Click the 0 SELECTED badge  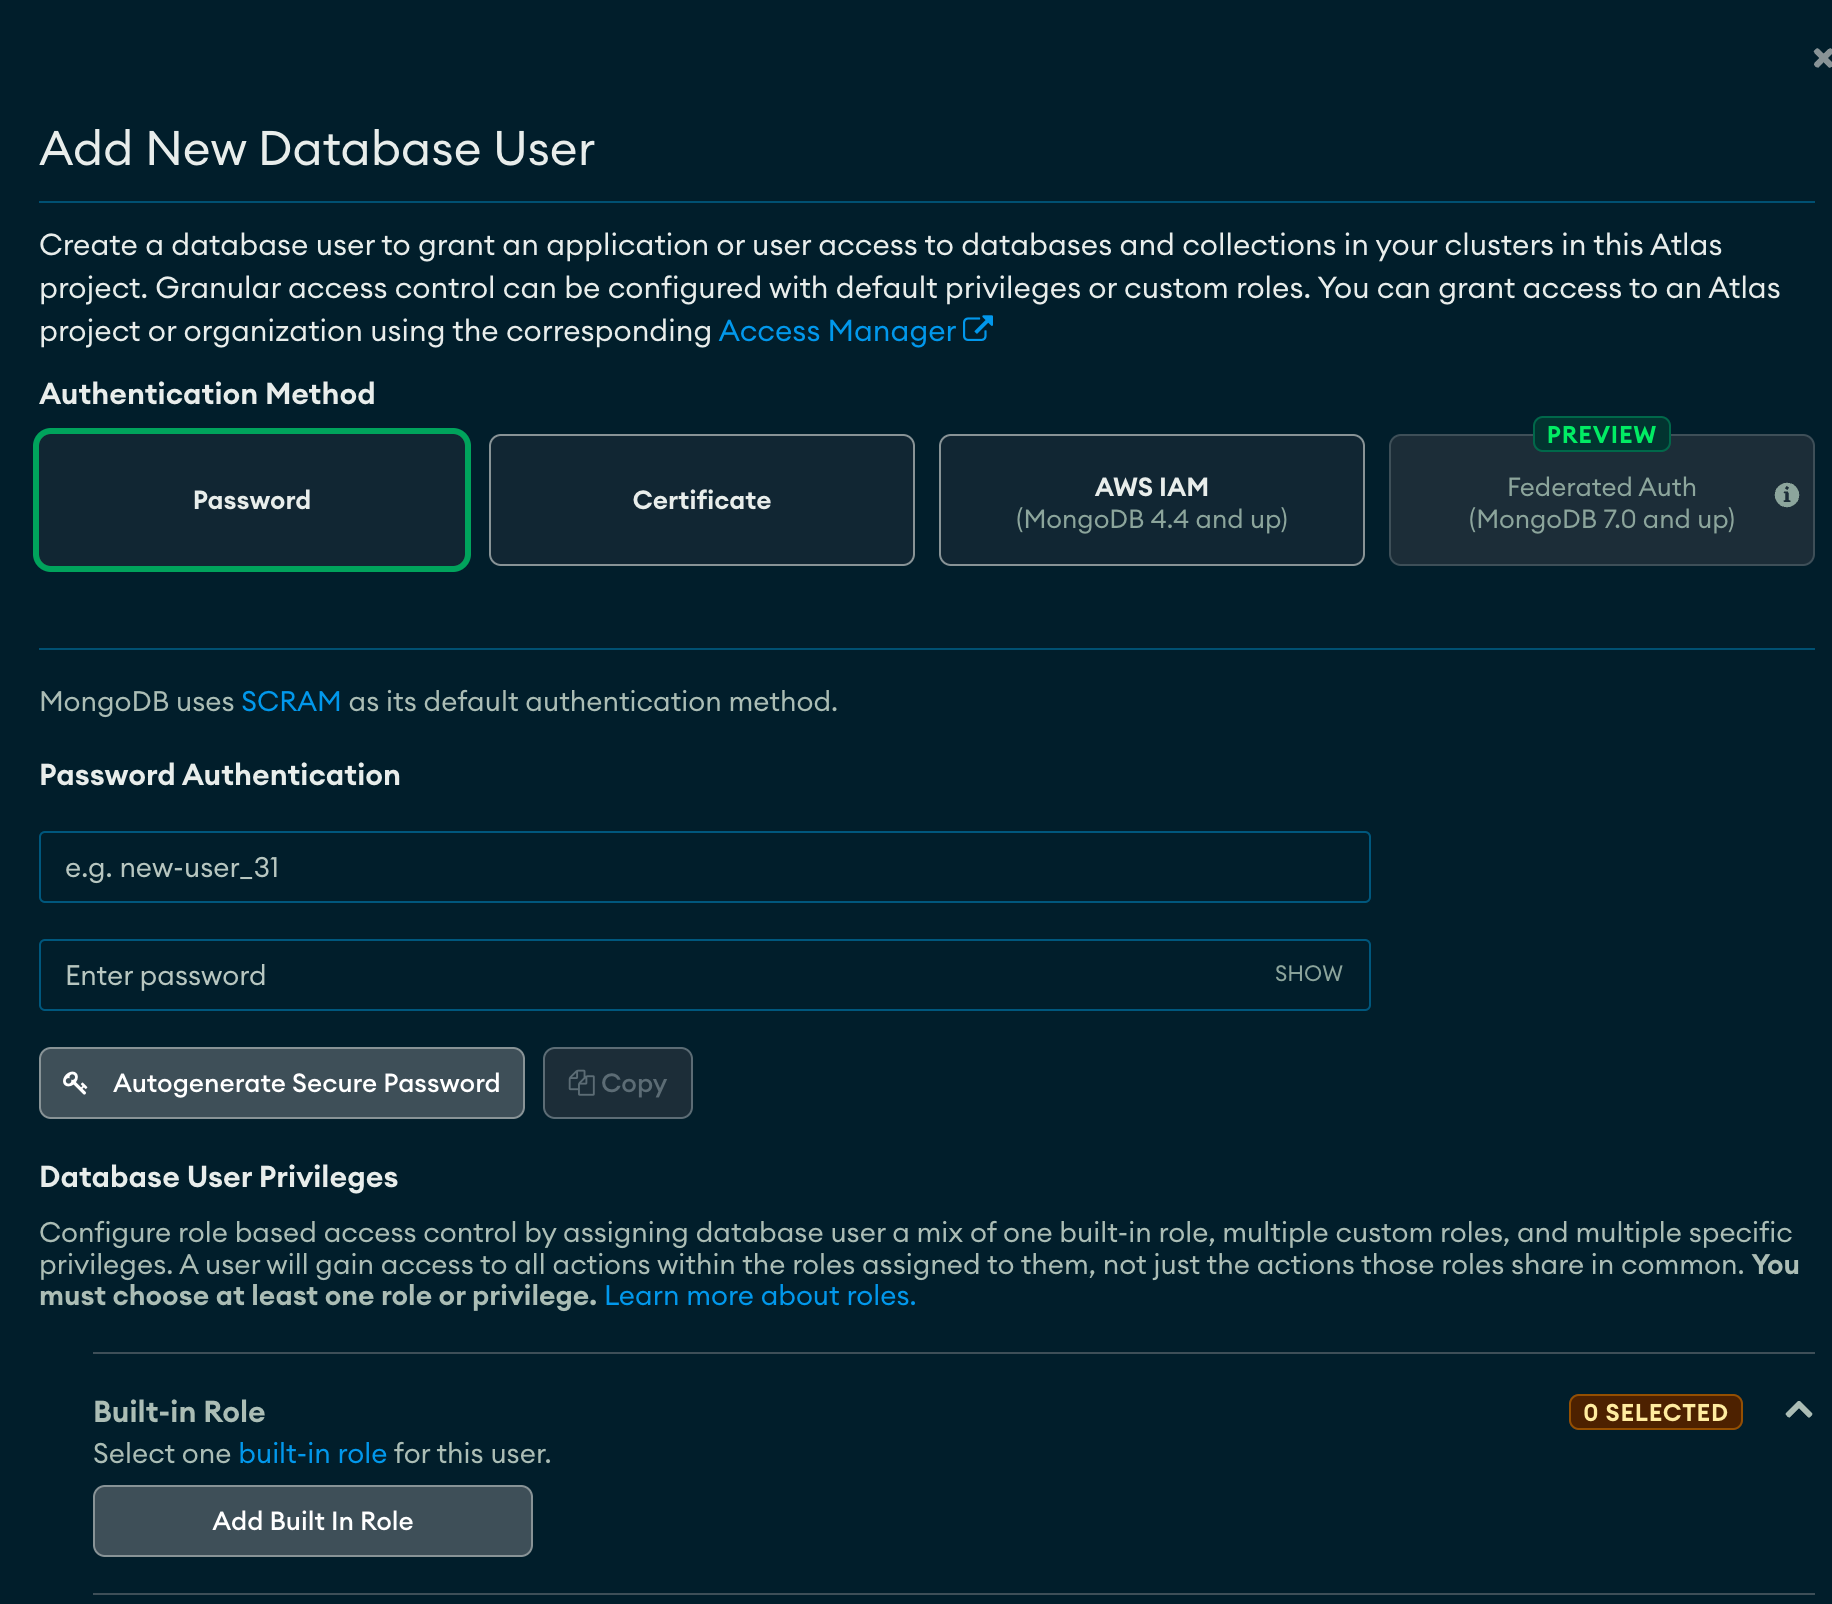coord(1656,1412)
